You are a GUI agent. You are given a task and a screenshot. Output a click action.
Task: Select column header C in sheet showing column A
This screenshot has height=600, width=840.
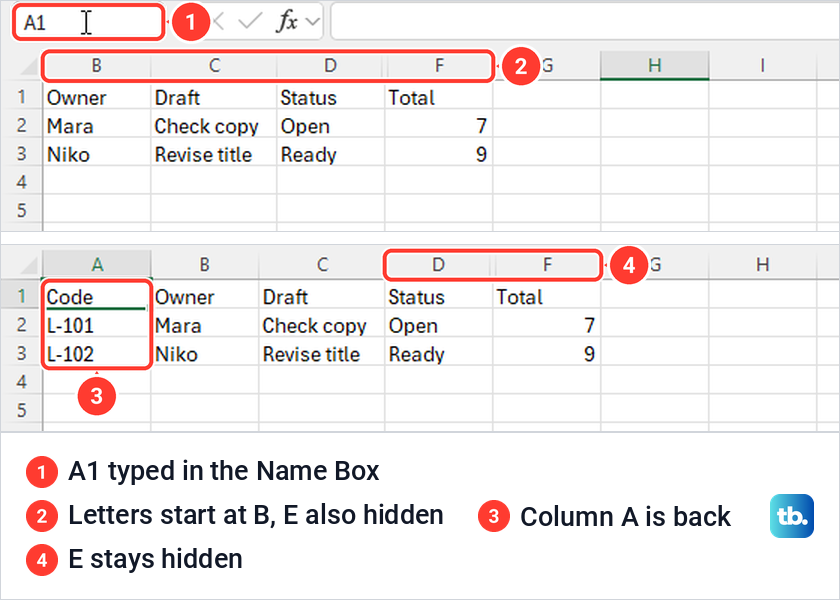(322, 265)
